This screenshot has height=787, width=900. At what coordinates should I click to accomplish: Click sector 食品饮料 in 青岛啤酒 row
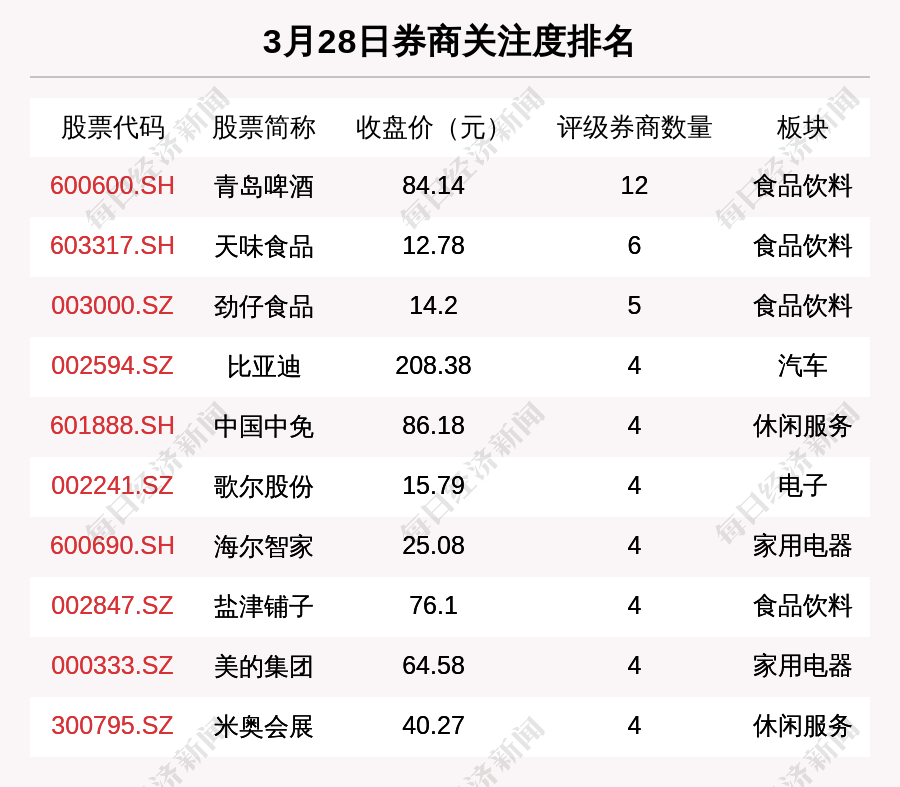[802, 187]
